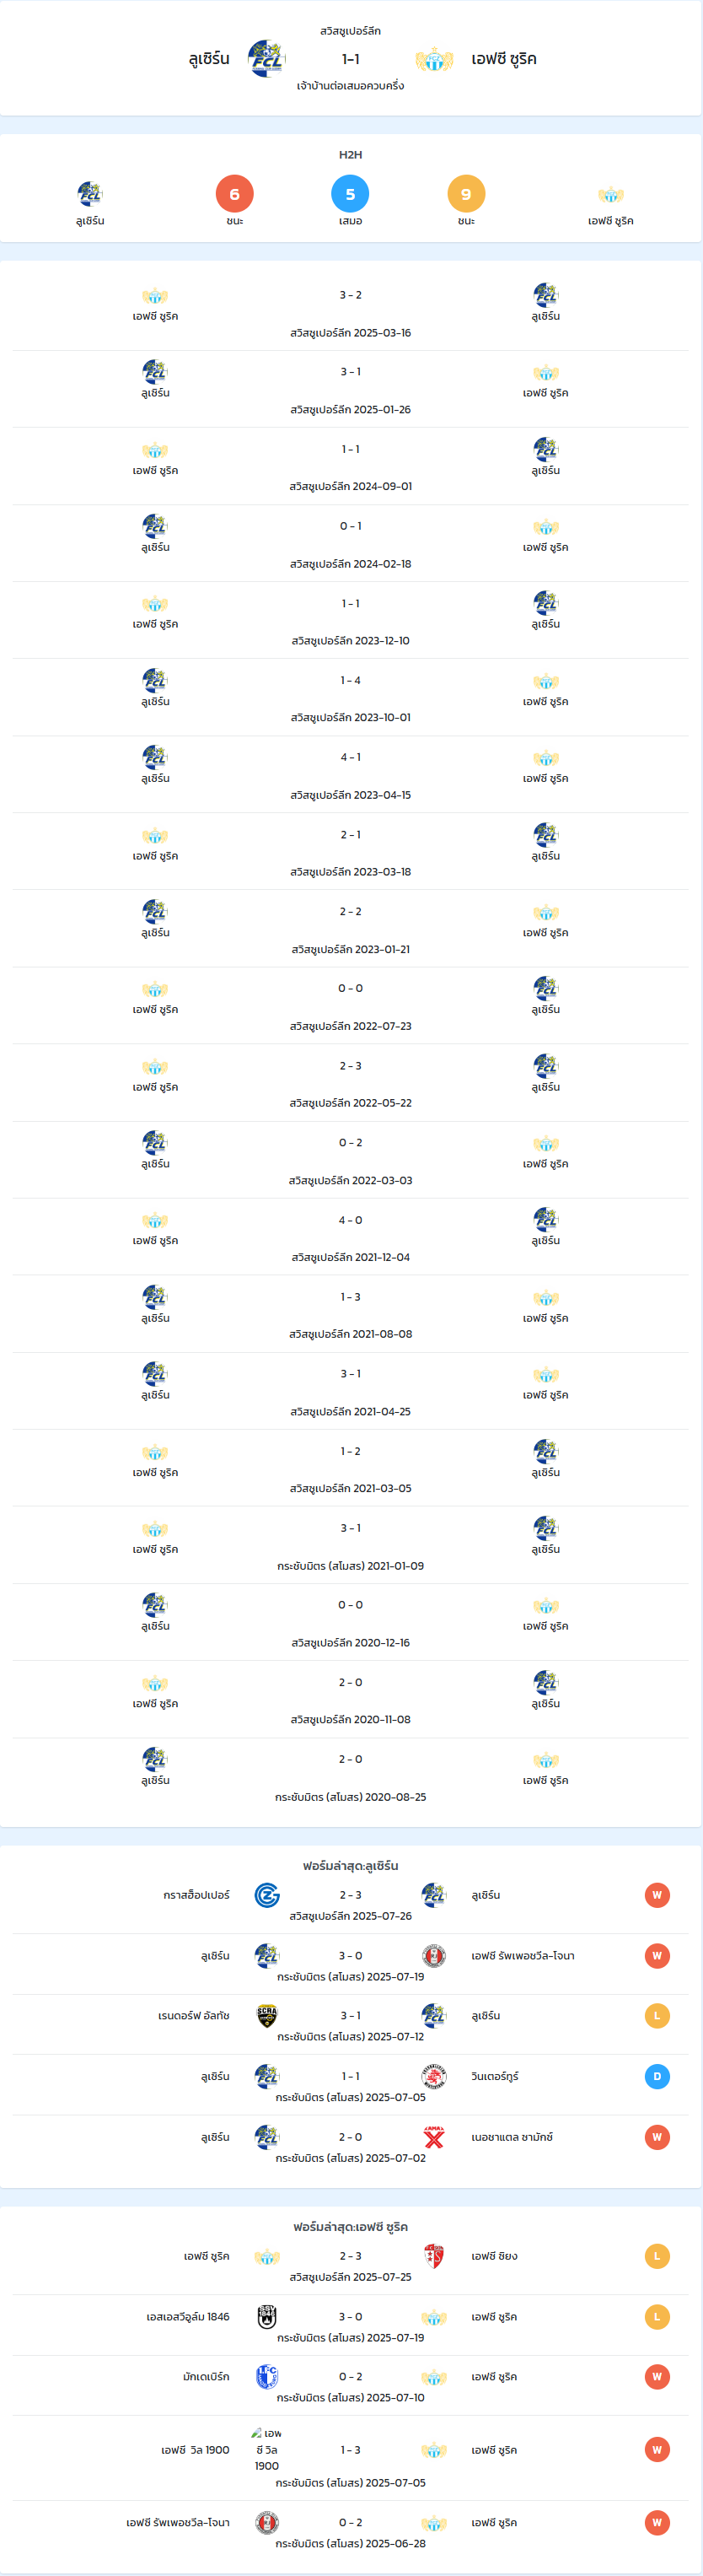Click the Neuchâtel Xamax red X logo
Image resolution: width=703 pixels, height=2576 pixels.
tap(434, 2137)
